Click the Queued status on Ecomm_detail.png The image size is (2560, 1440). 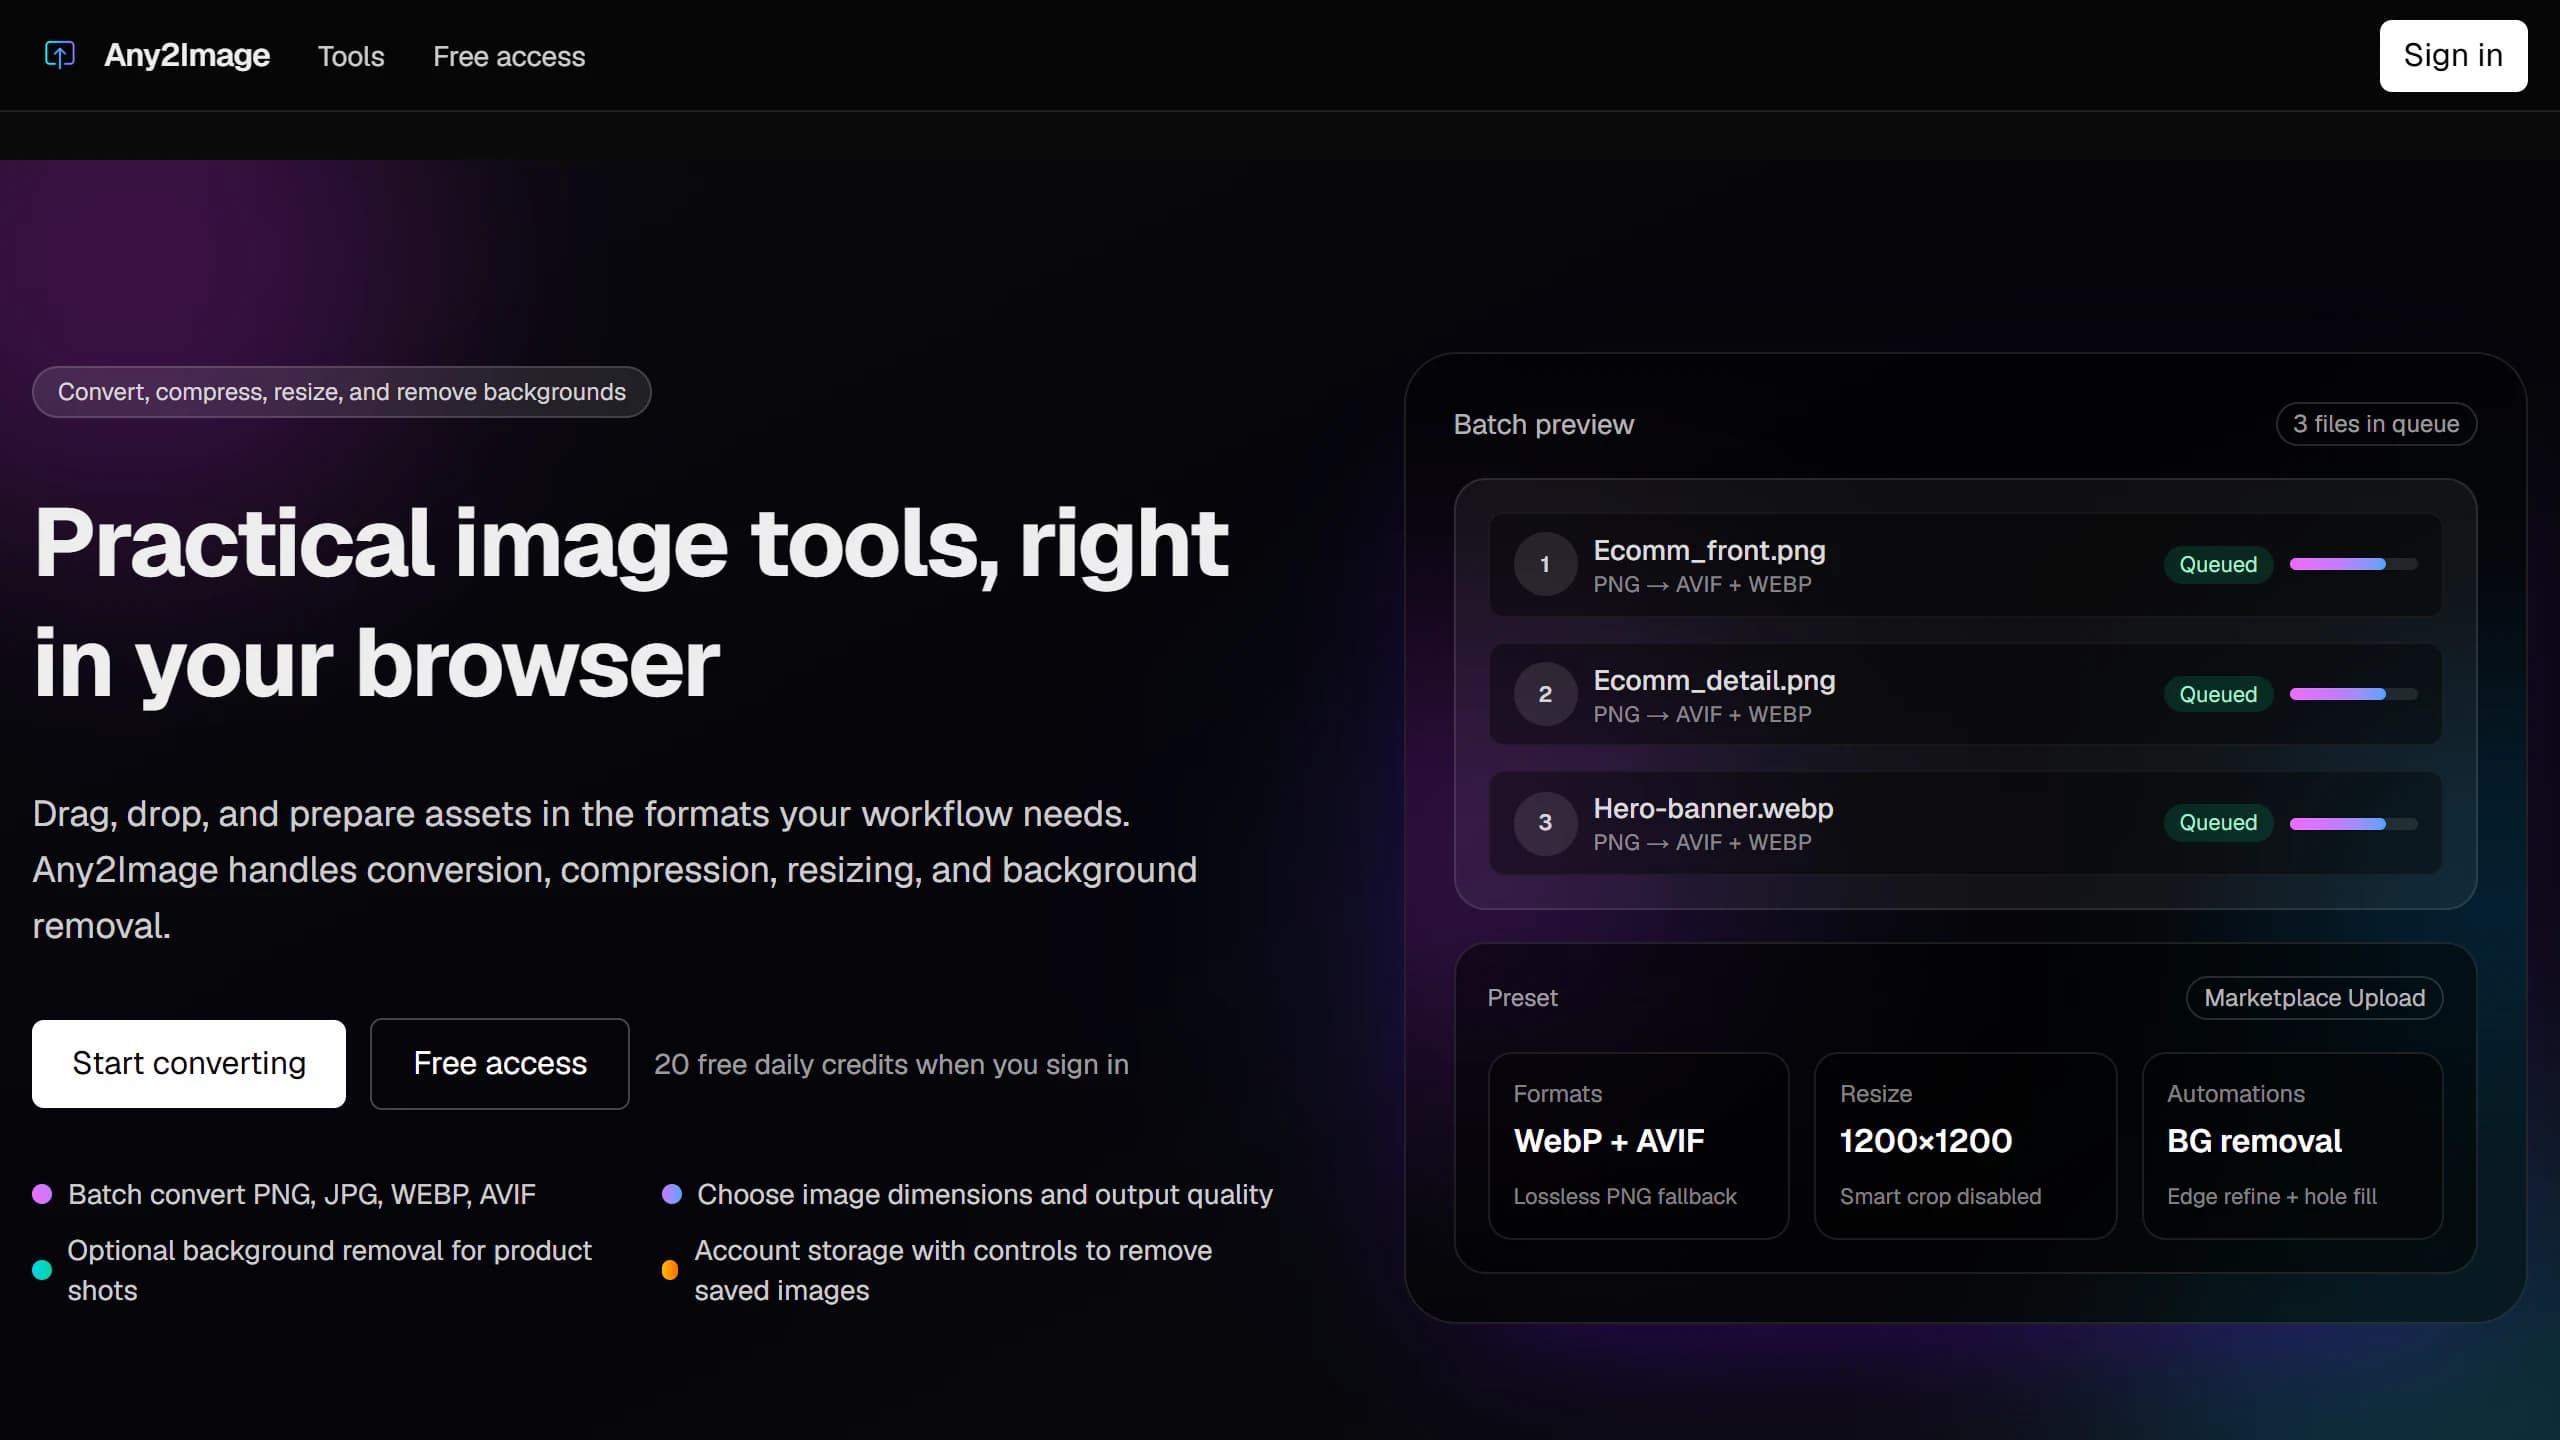pos(2218,694)
